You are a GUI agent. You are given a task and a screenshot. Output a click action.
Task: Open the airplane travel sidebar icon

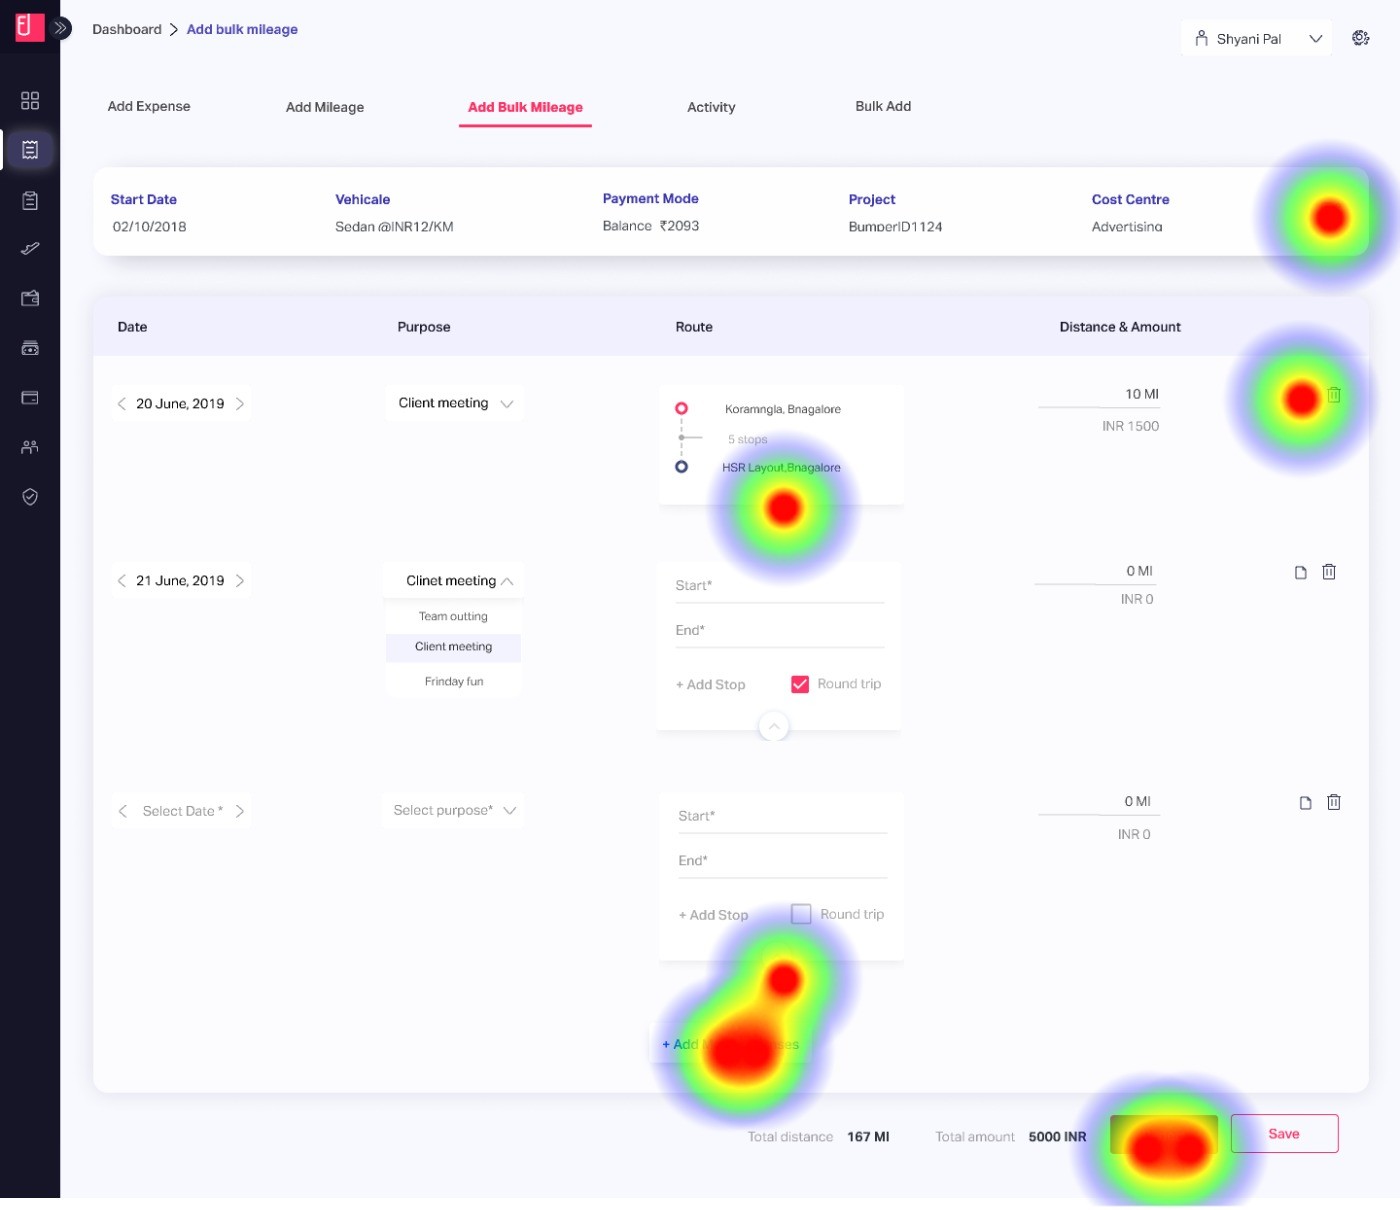(x=30, y=249)
